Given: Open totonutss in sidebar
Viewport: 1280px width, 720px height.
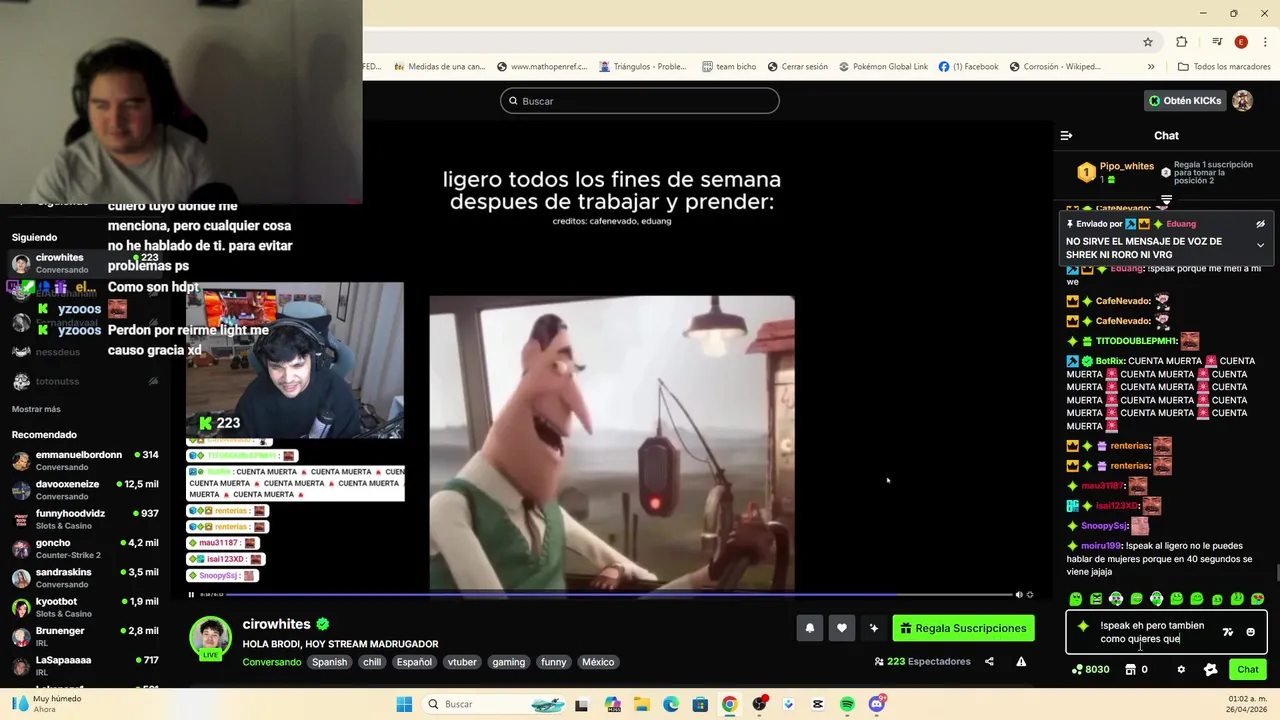Looking at the screenshot, I should click(85, 381).
